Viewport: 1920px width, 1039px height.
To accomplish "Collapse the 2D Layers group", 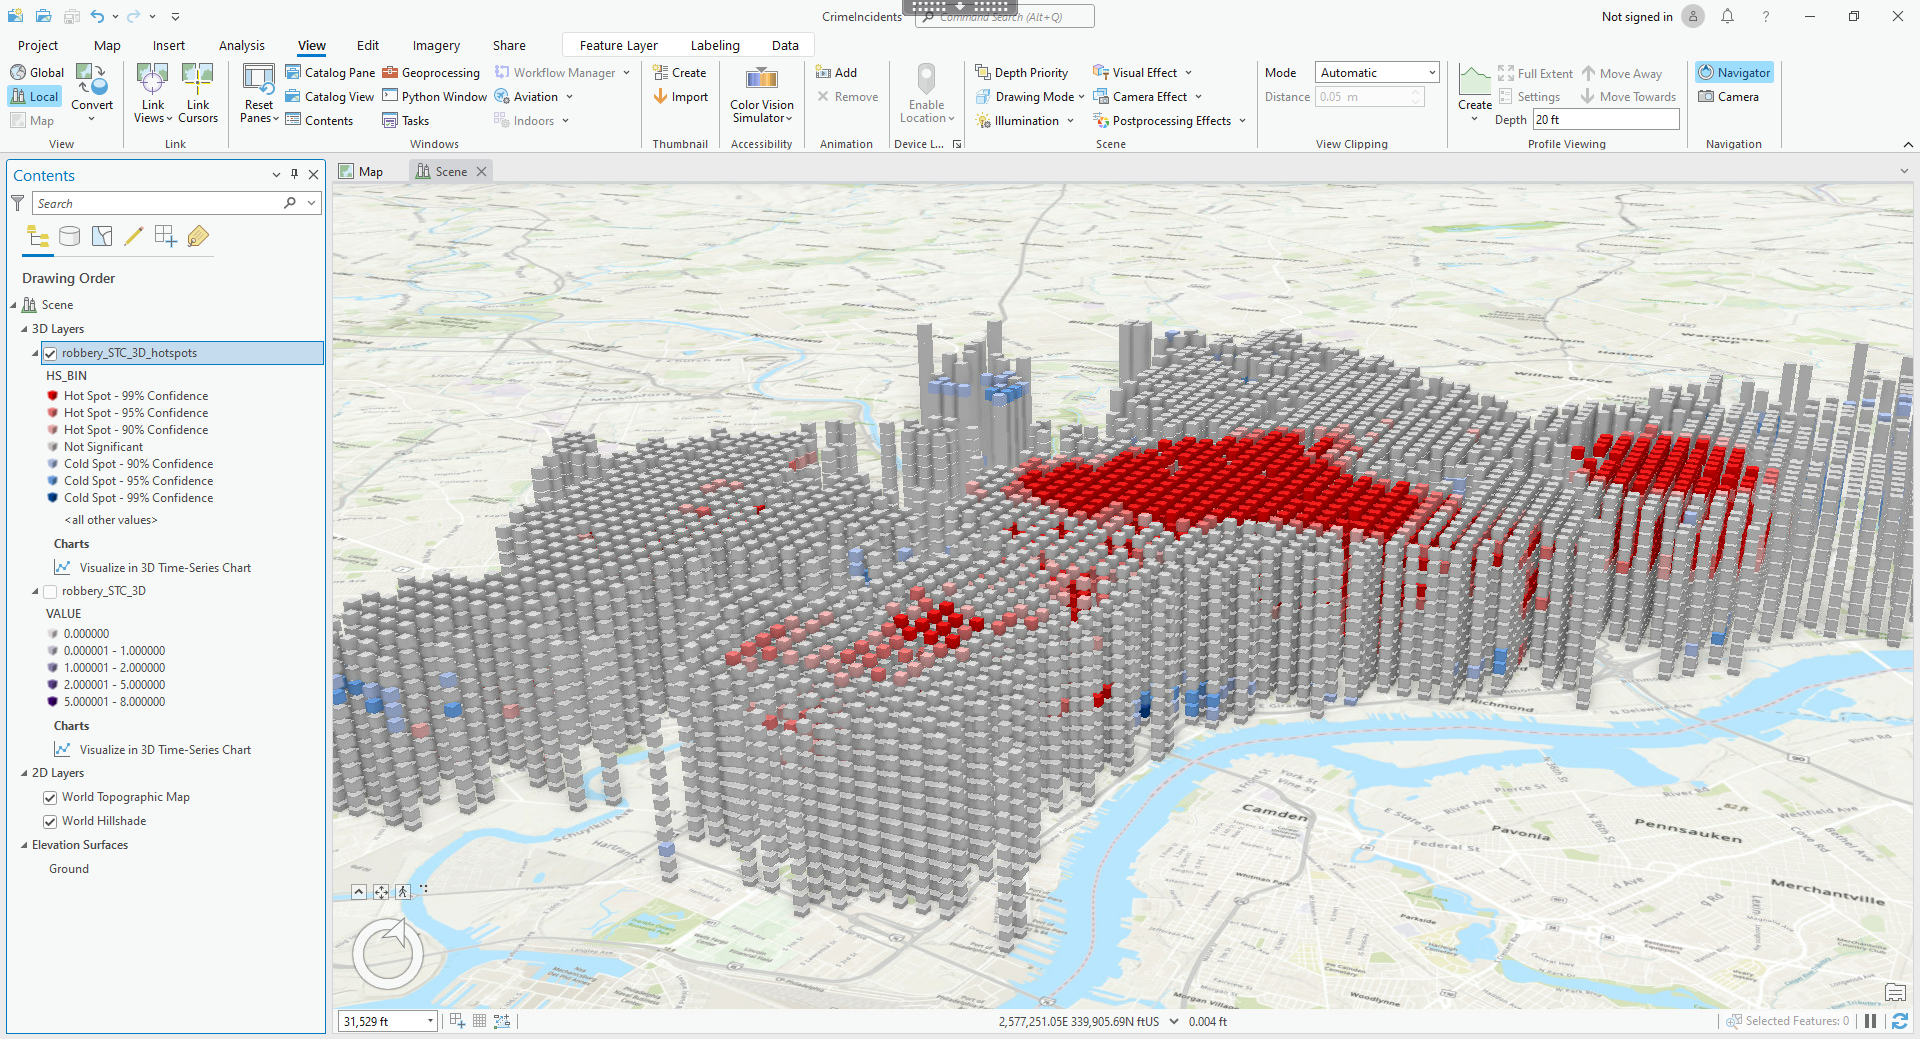I will (24, 773).
